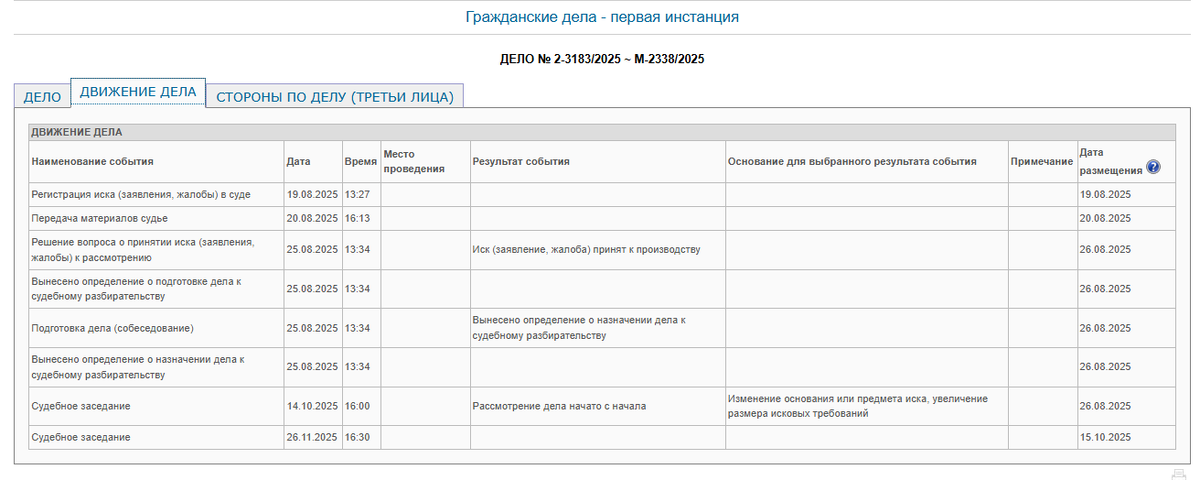Click the row Передача материалов судье
Image resolution: width=1200 pixels, height=480 pixels.
(x=603, y=218)
